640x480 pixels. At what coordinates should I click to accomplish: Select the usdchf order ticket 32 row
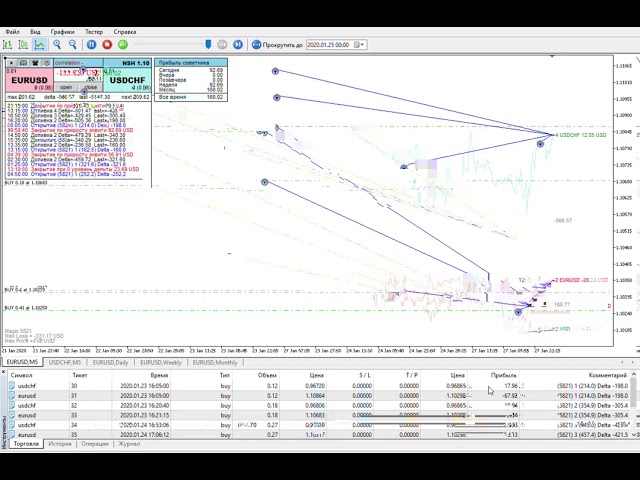(x=319, y=405)
